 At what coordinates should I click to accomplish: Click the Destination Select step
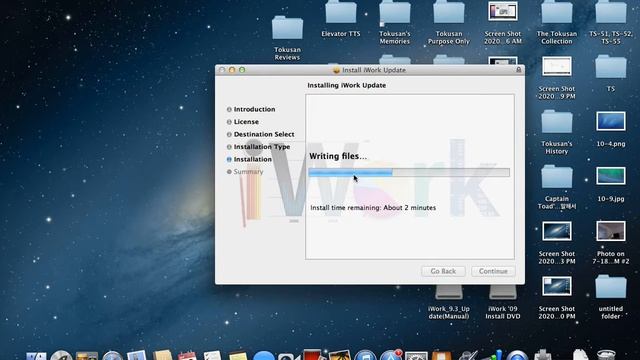click(264, 134)
